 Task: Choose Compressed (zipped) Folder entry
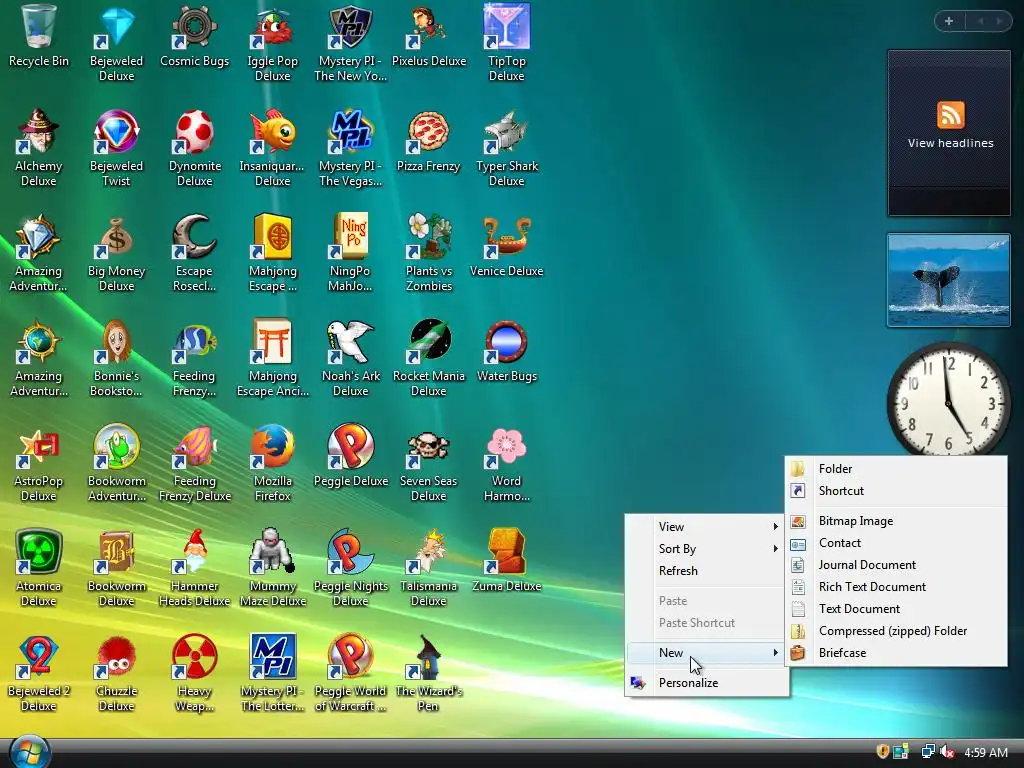coord(896,631)
